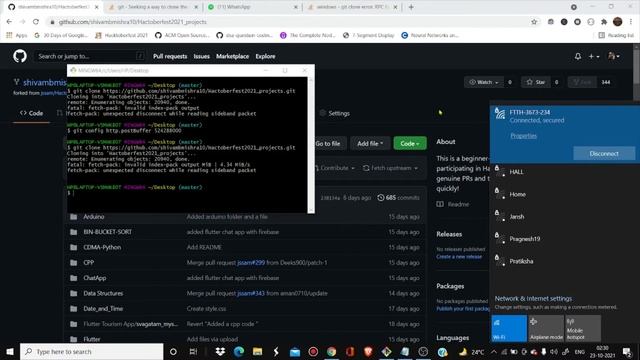Open the CDMA-Python folder
The width and height of the screenshot is (640, 360).
[x=102, y=247]
